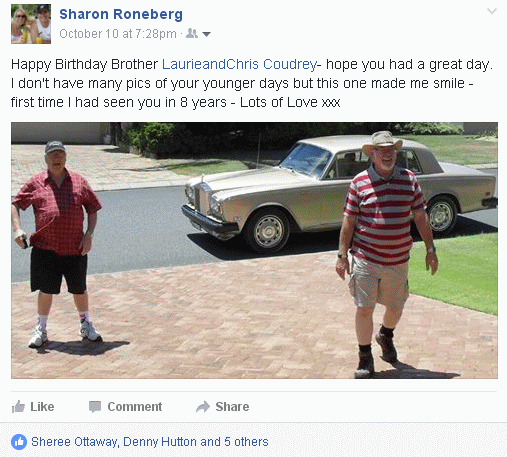The height and width of the screenshot is (457, 507).
Task: Click the October 10 timestamp
Action: [x=118, y=34]
